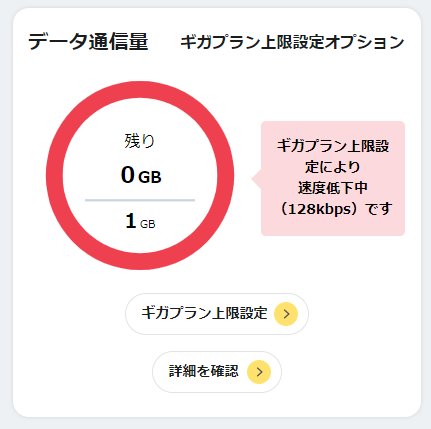
Task: Click the 128kbps text in the notice
Action: (319, 209)
